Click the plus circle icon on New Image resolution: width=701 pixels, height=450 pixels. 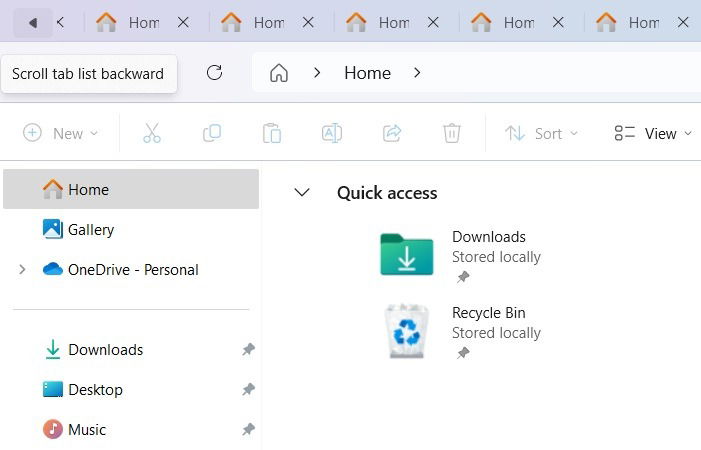tap(32, 133)
